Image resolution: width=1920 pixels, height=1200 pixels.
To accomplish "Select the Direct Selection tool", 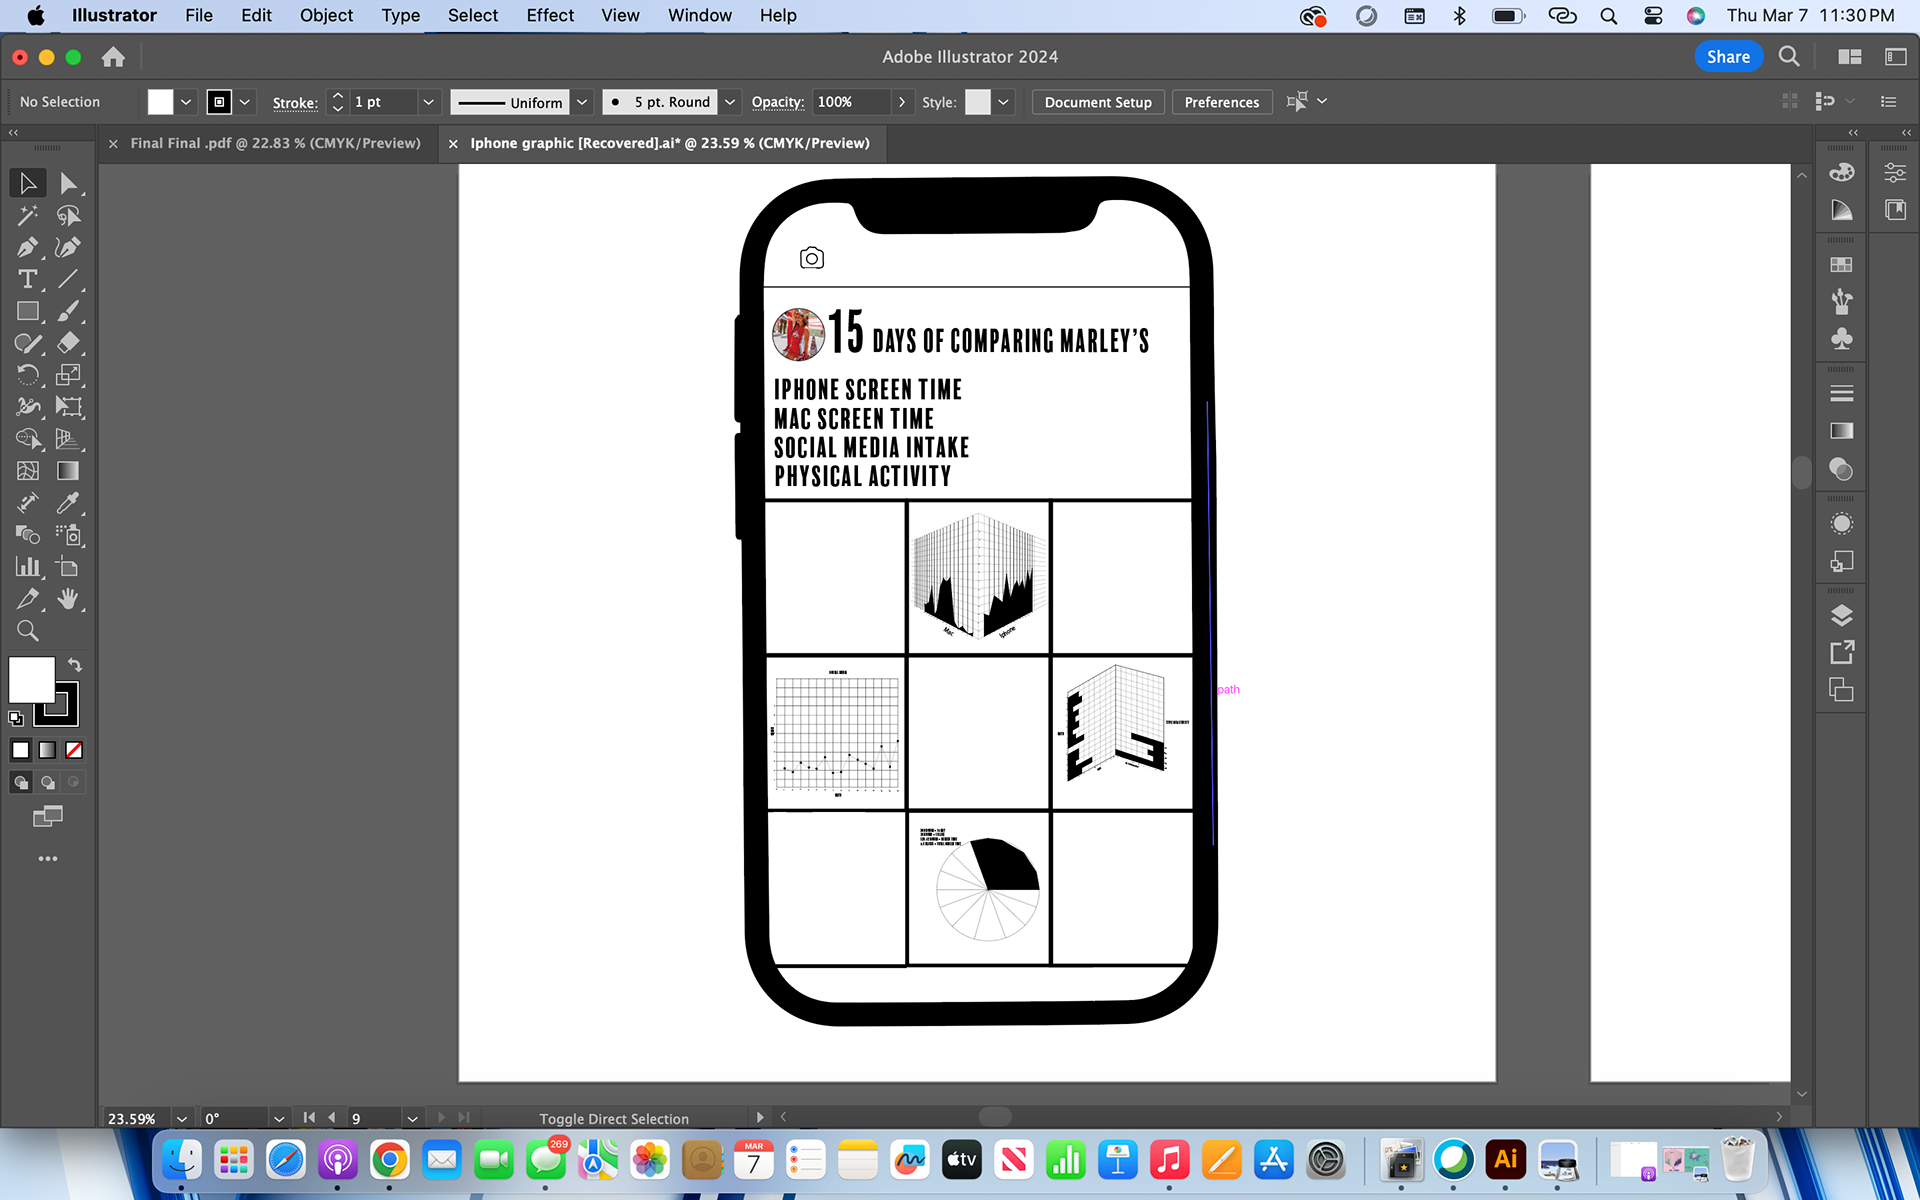I will [x=67, y=183].
